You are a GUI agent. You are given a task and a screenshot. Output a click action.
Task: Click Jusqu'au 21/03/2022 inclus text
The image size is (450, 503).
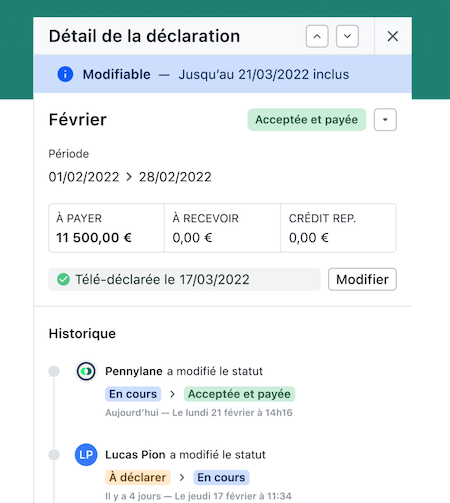(264, 74)
